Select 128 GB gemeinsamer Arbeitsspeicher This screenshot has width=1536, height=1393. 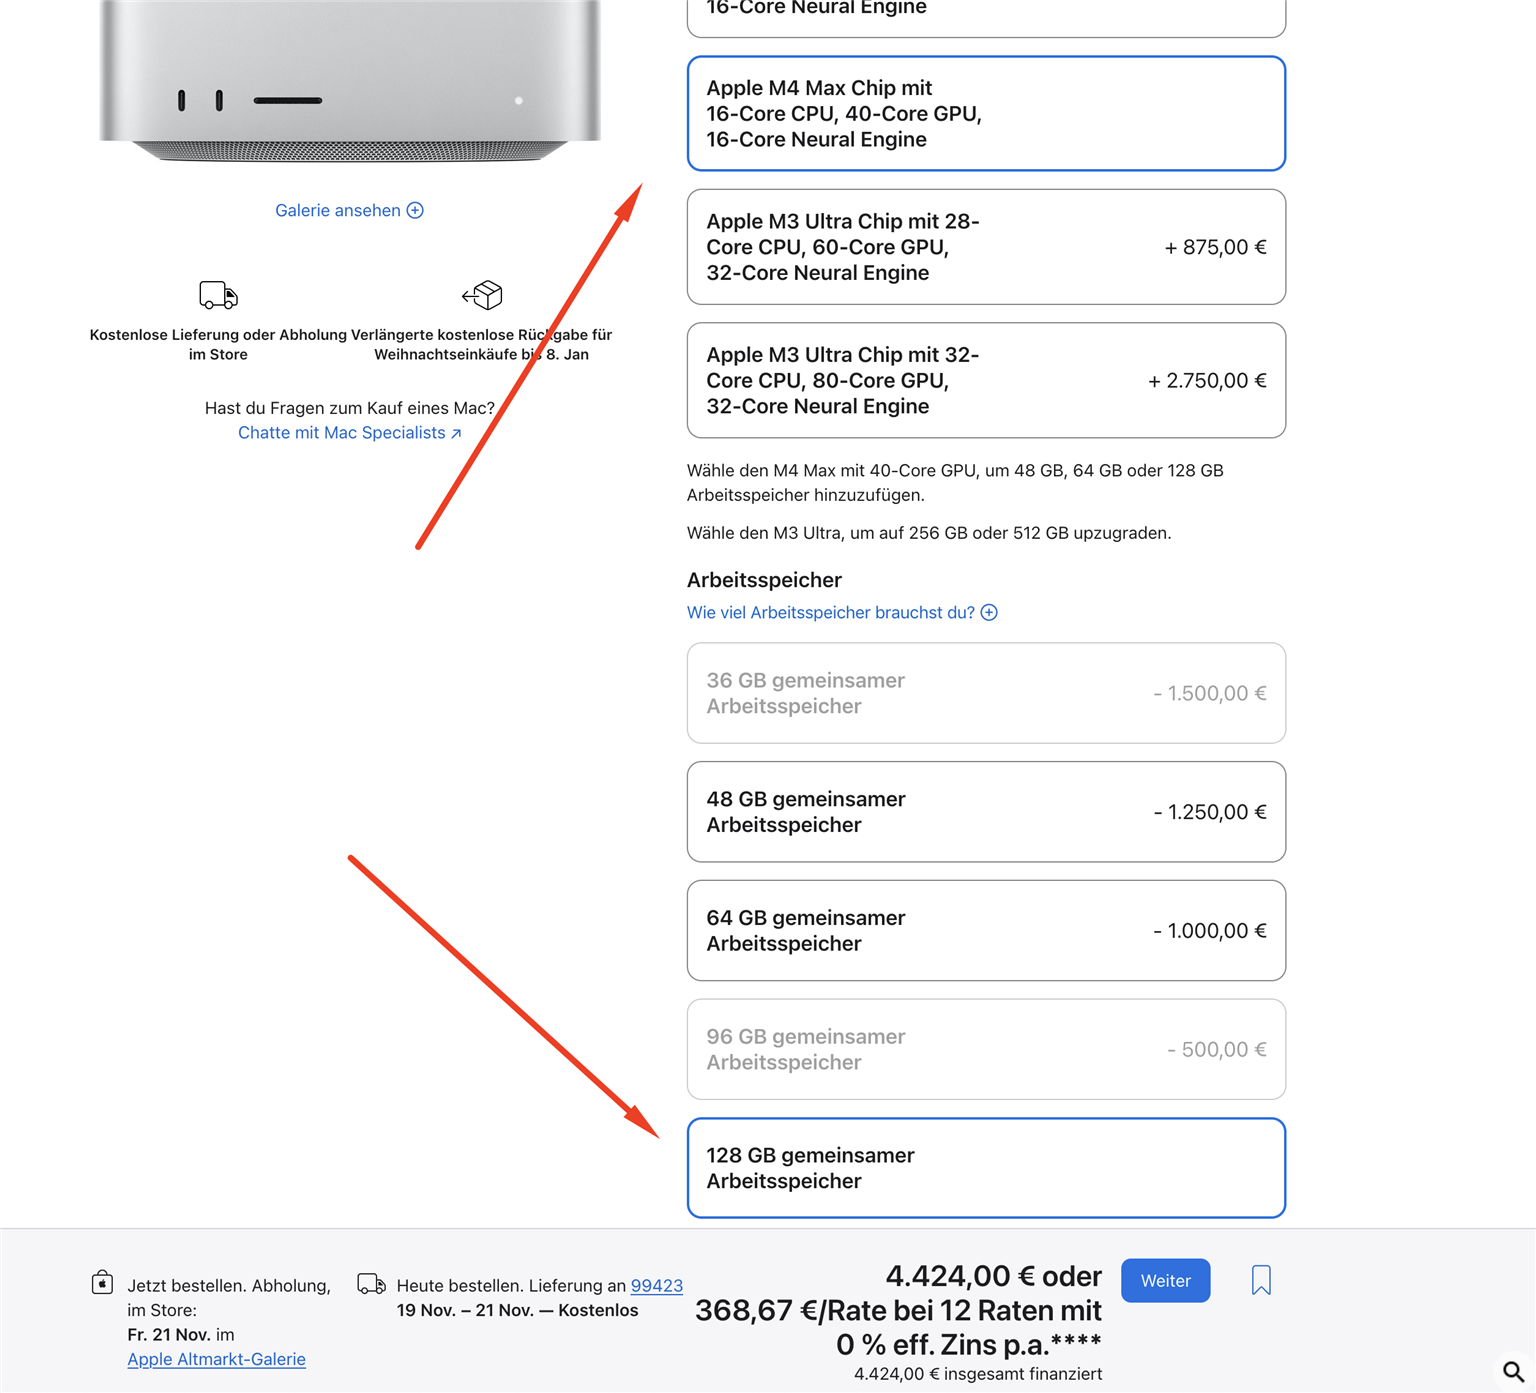(x=985, y=1168)
